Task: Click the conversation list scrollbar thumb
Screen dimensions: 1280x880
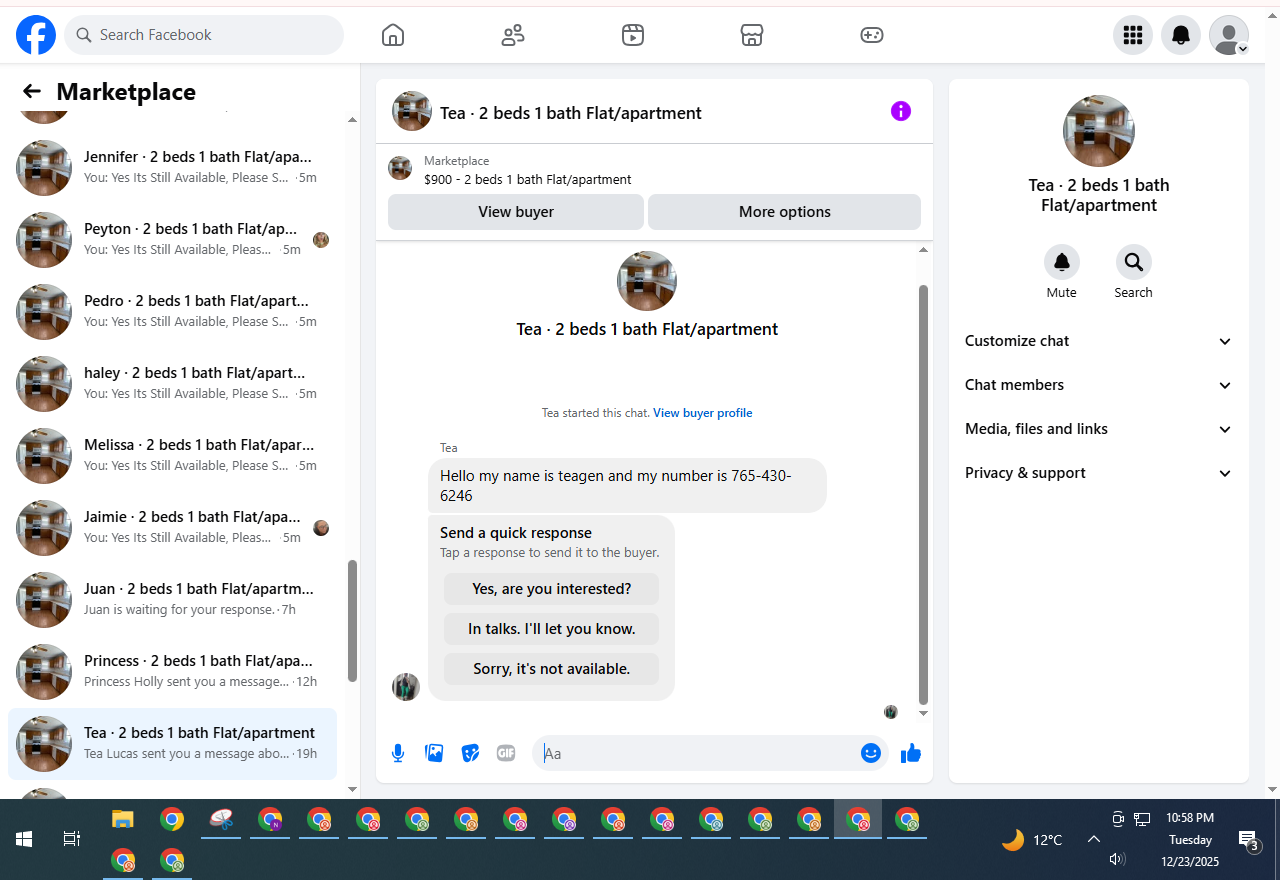Action: (x=352, y=621)
